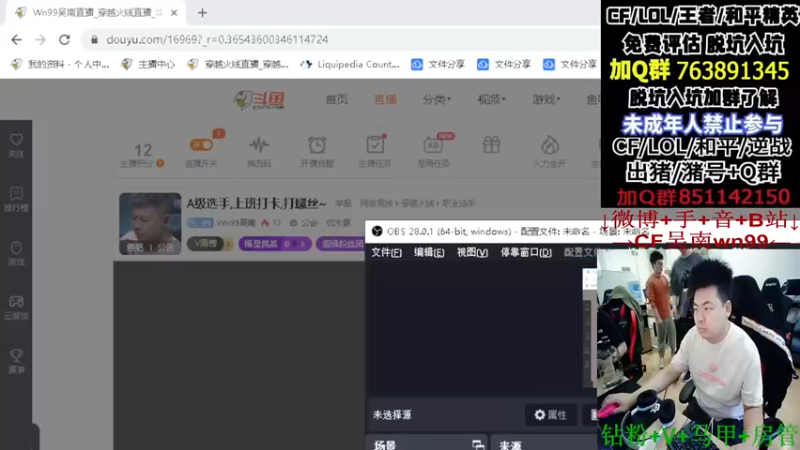Open OBS 停靠窗口(D) menu
800x450 pixels.
pyautogui.click(x=526, y=253)
